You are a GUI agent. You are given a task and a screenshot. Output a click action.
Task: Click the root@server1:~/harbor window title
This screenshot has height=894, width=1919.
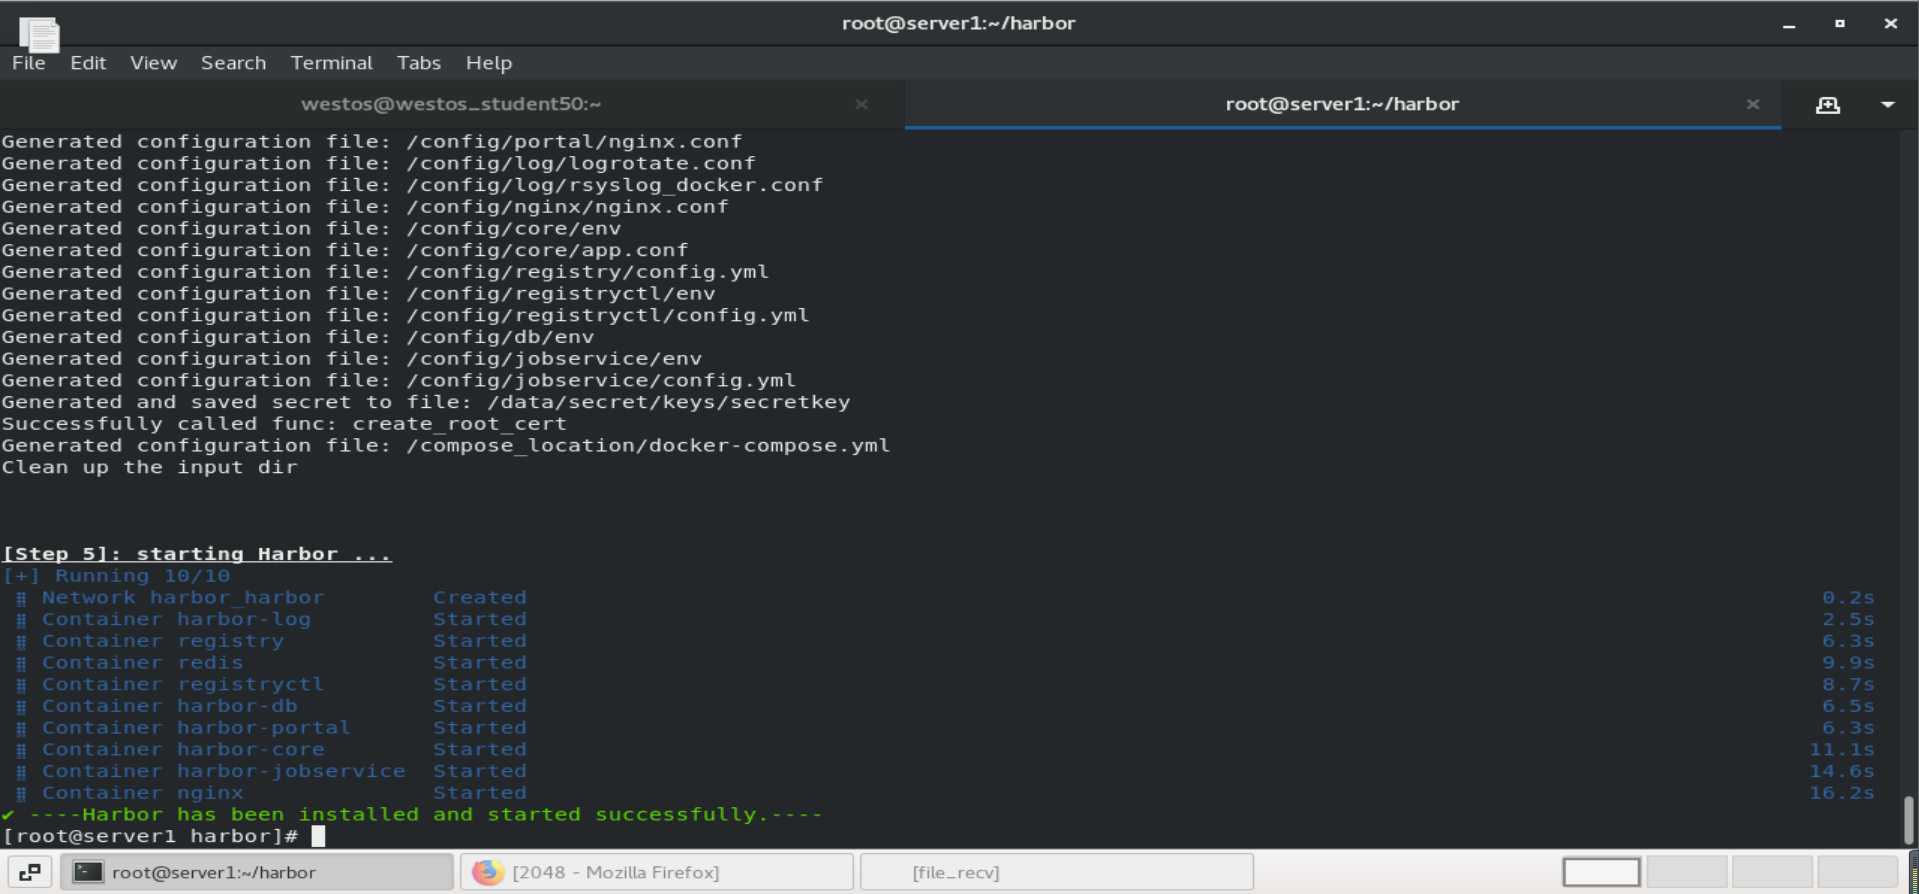click(958, 23)
